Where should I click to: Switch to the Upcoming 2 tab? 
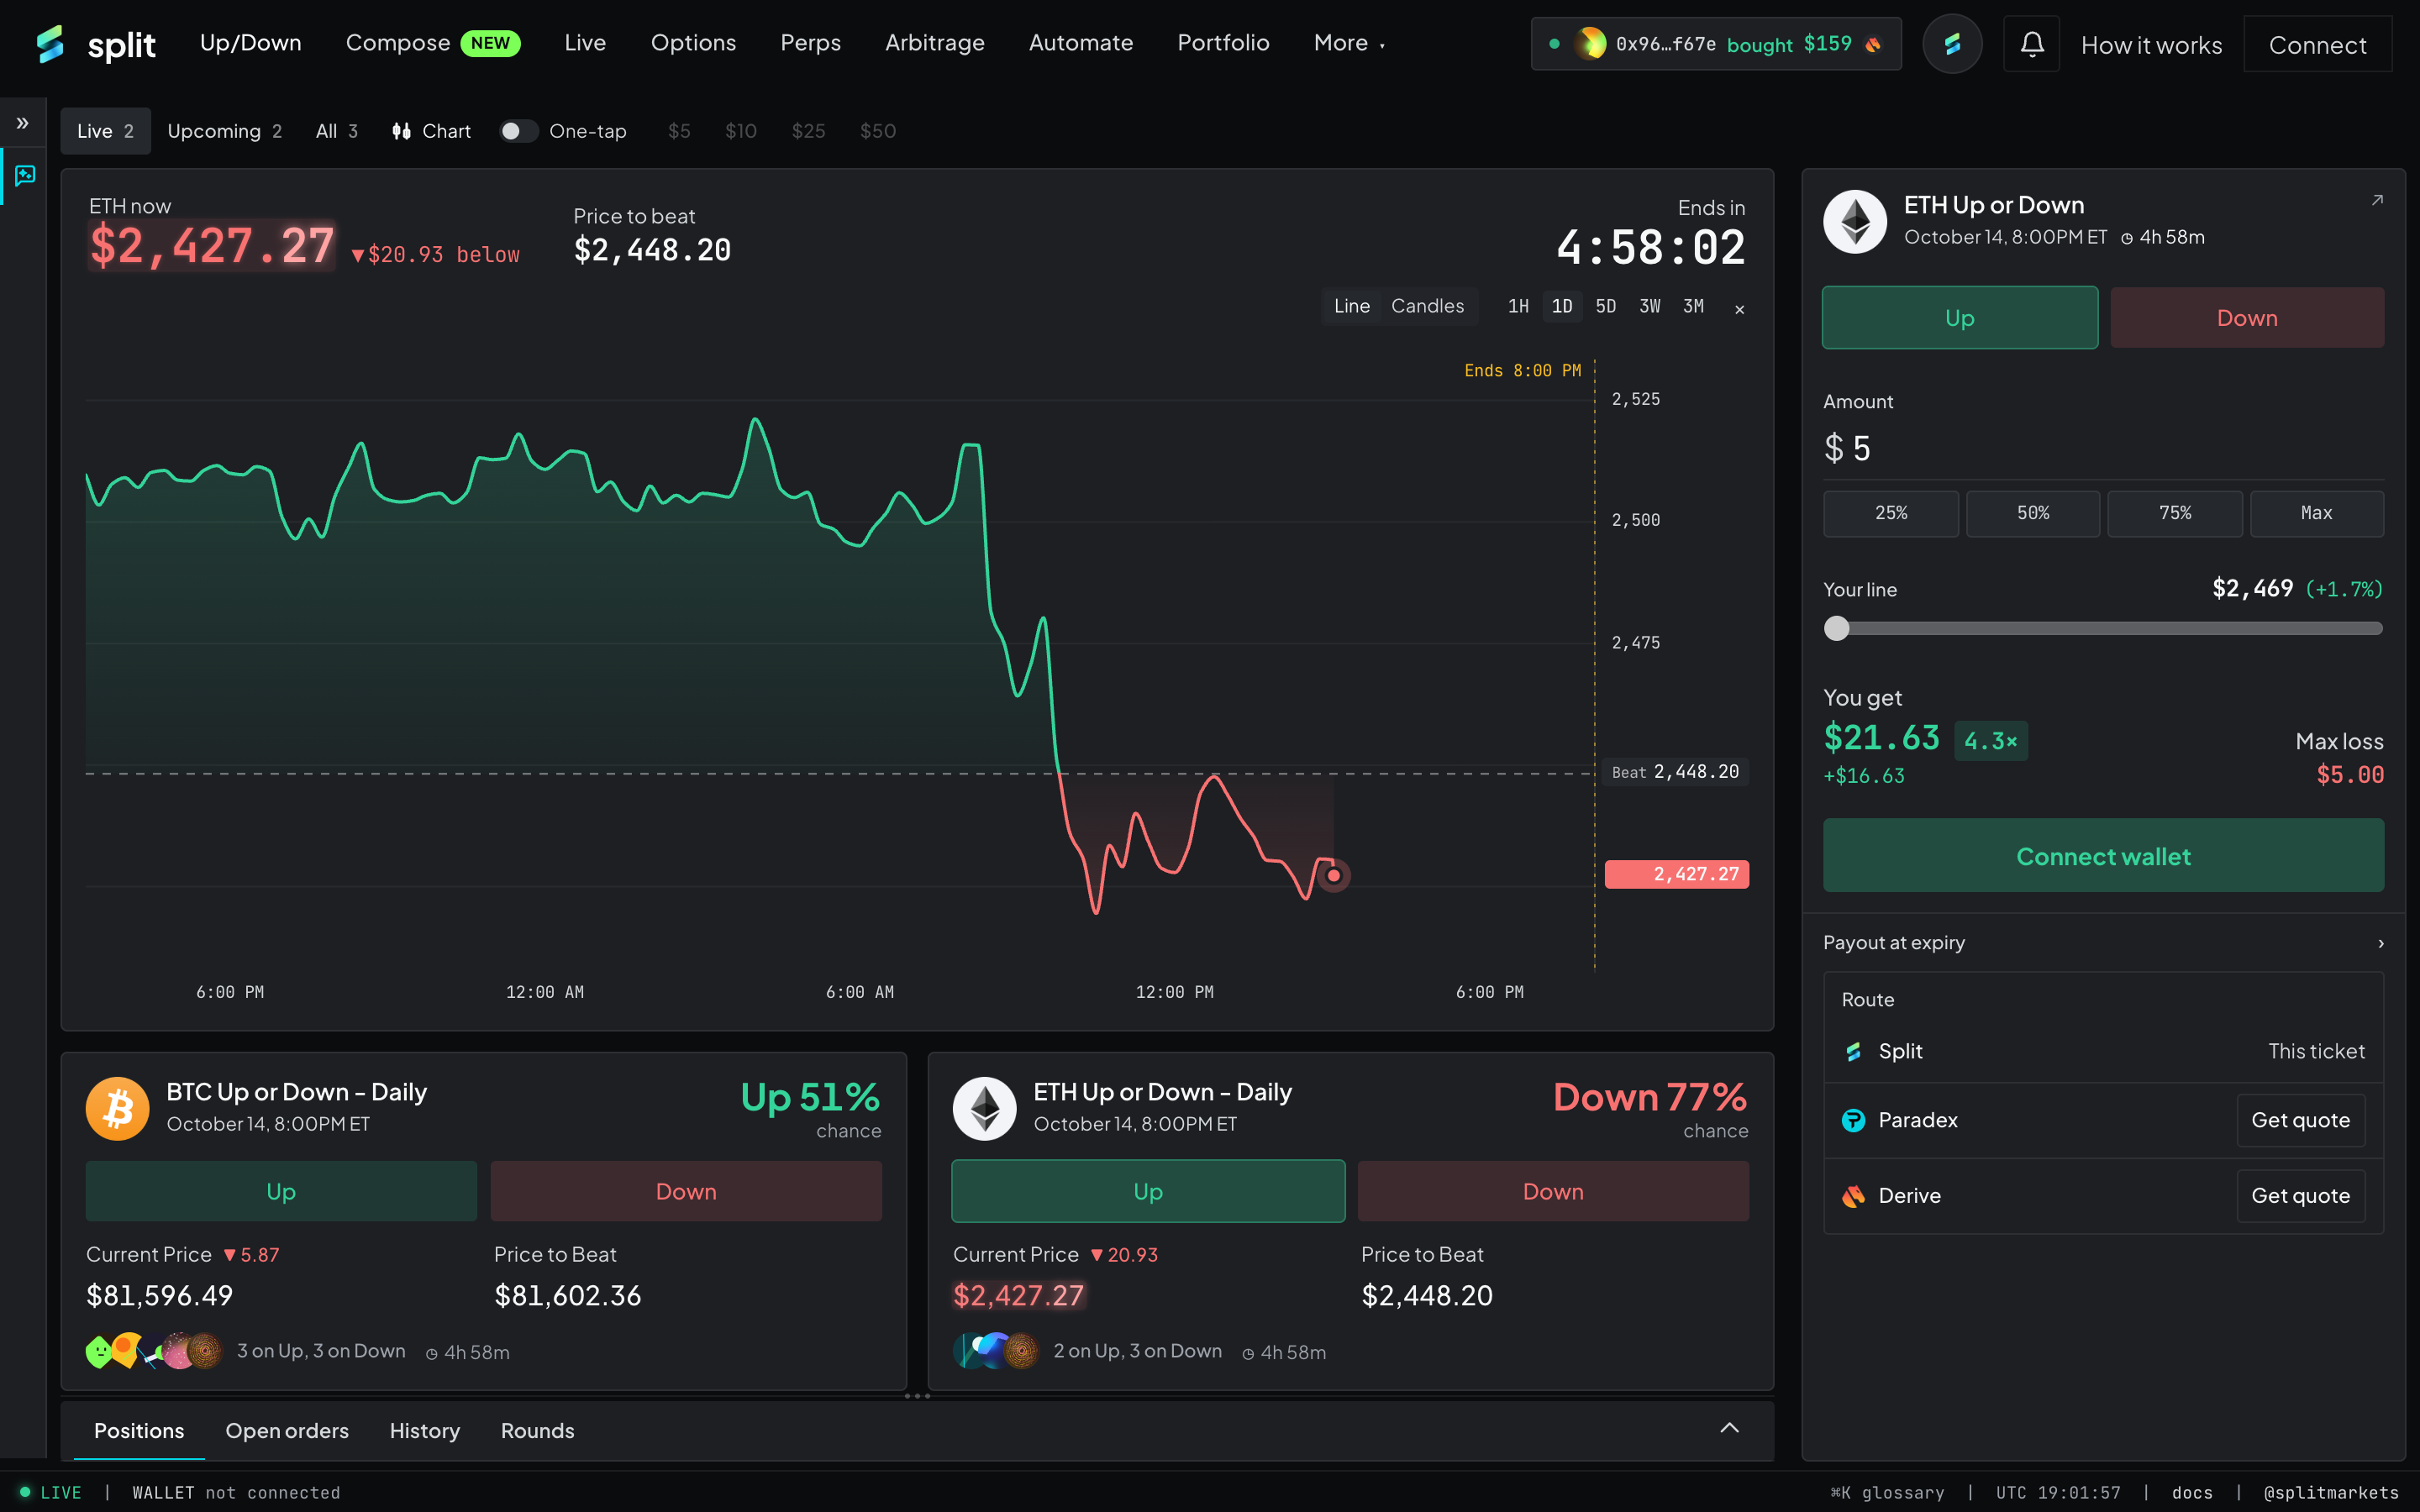(x=225, y=131)
